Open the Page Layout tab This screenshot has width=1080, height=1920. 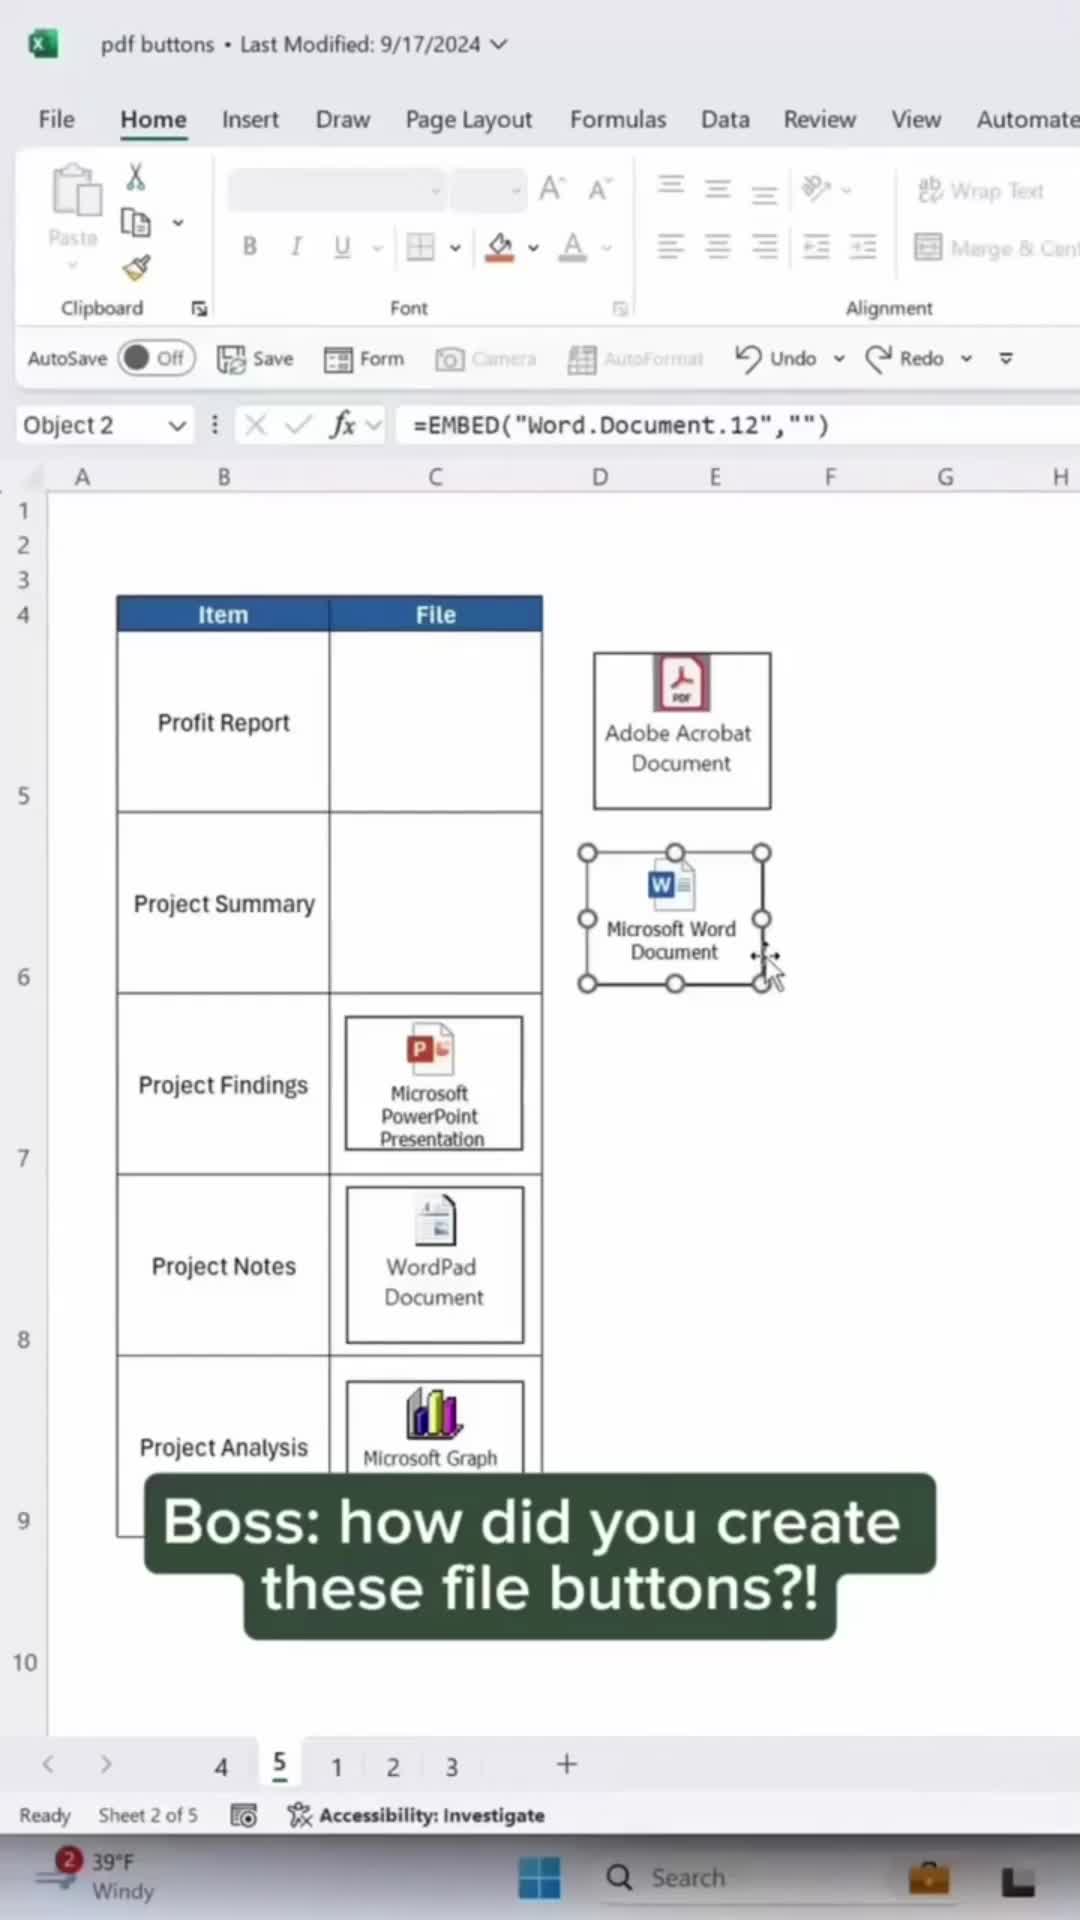(x=469, y=120)
